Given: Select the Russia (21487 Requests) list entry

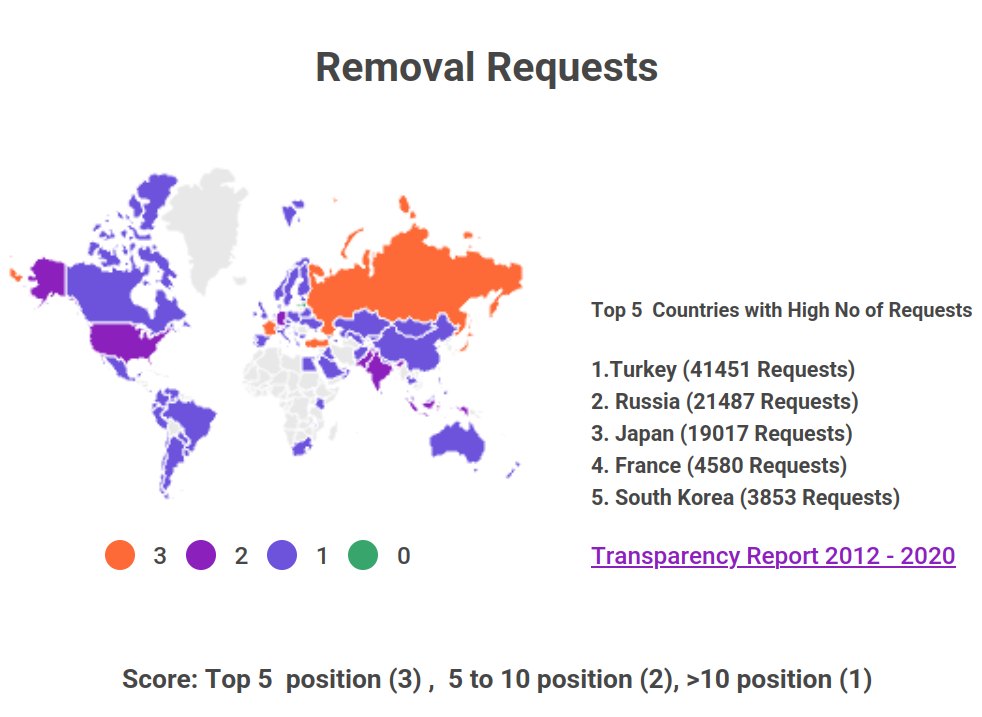Looking at the screenshot, I should (724, 402).
